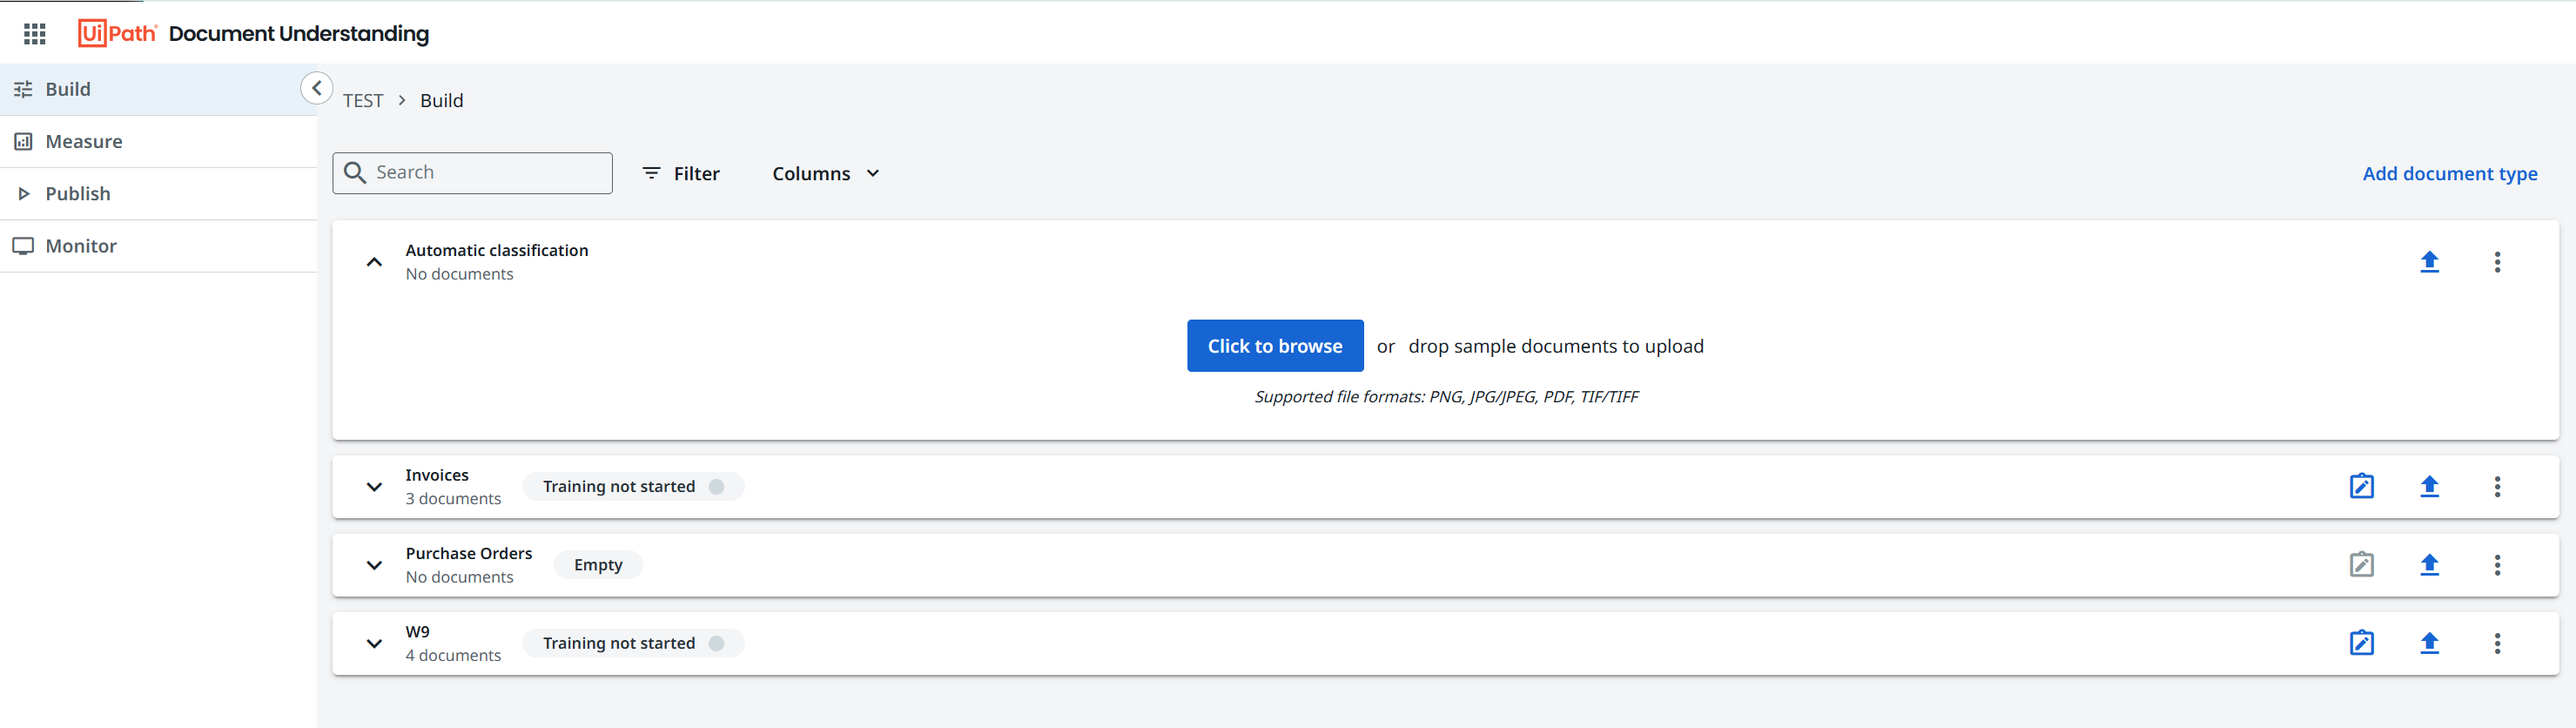The image size is (2576, 728).
Task: Click the UiPath logo
Action: point(117,33)
